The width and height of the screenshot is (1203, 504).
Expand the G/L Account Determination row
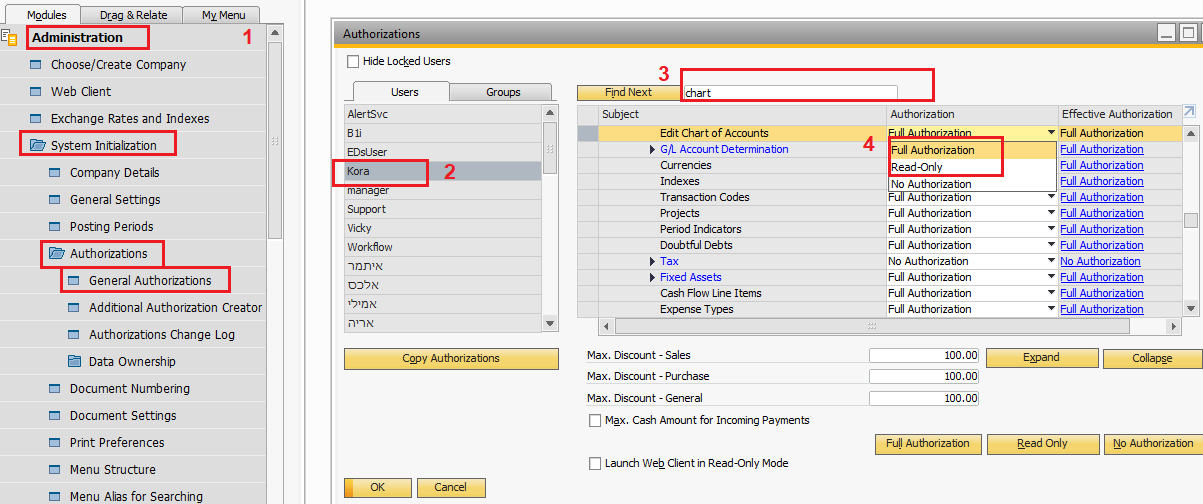point(653,150)
